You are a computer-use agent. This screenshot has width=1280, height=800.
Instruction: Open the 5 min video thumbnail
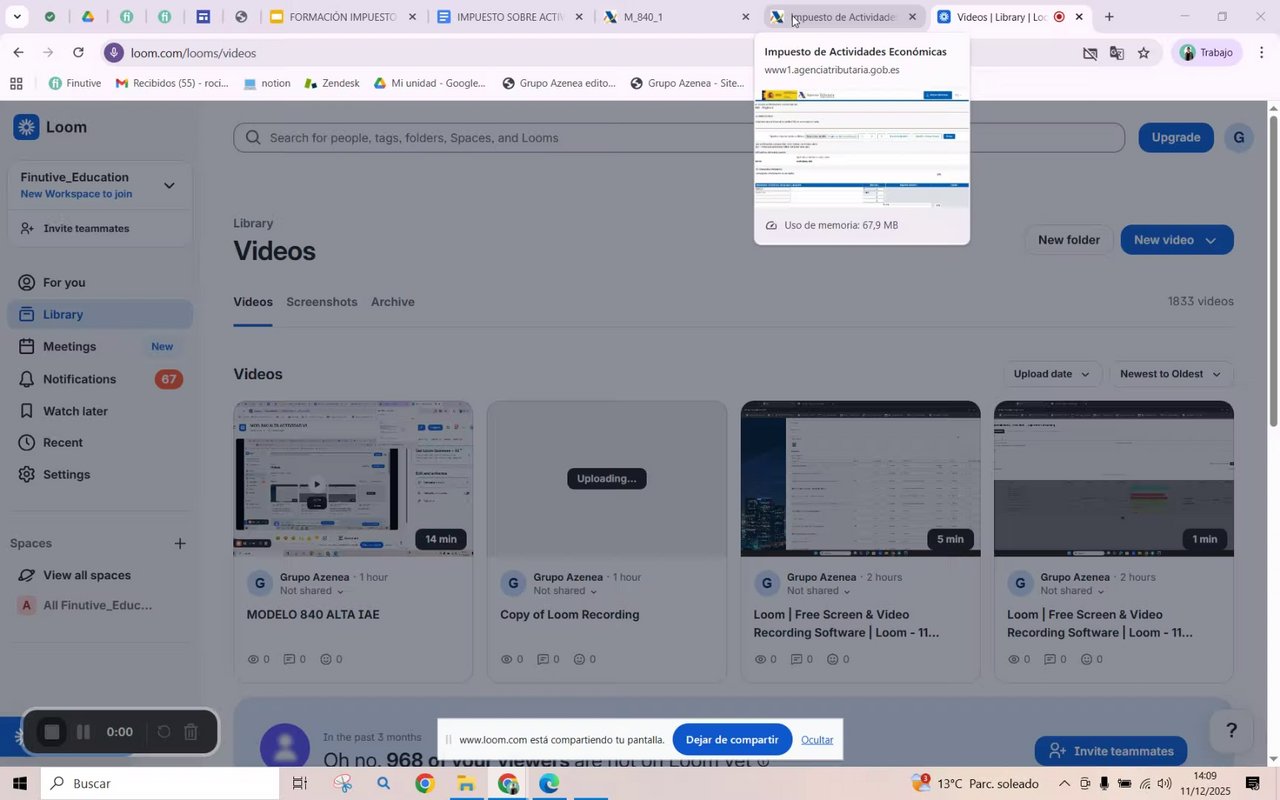coord(860,479)
